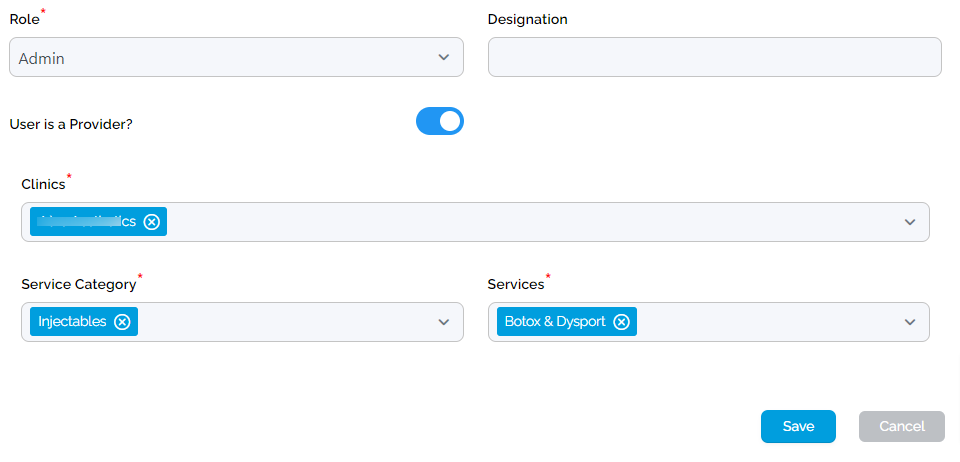960x462 pixels.
Task: Focus the Designation text field
Action: click(x=714, y=58)
